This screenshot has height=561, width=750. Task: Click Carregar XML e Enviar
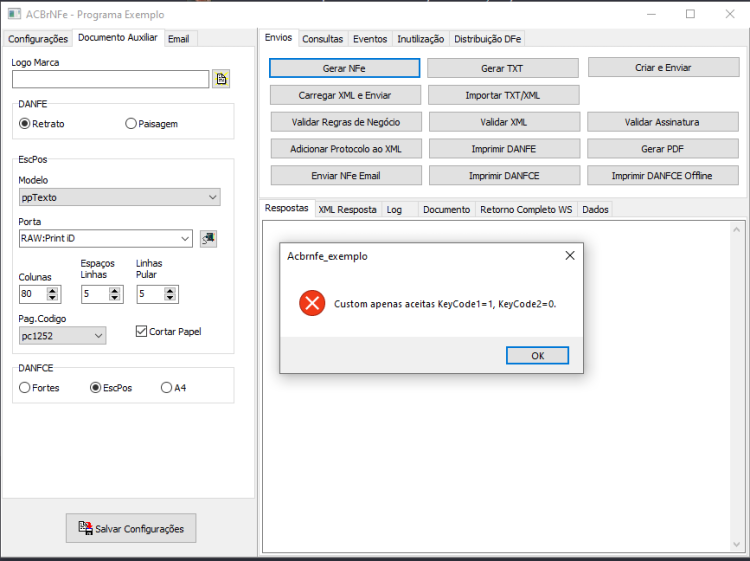(345, 95)
